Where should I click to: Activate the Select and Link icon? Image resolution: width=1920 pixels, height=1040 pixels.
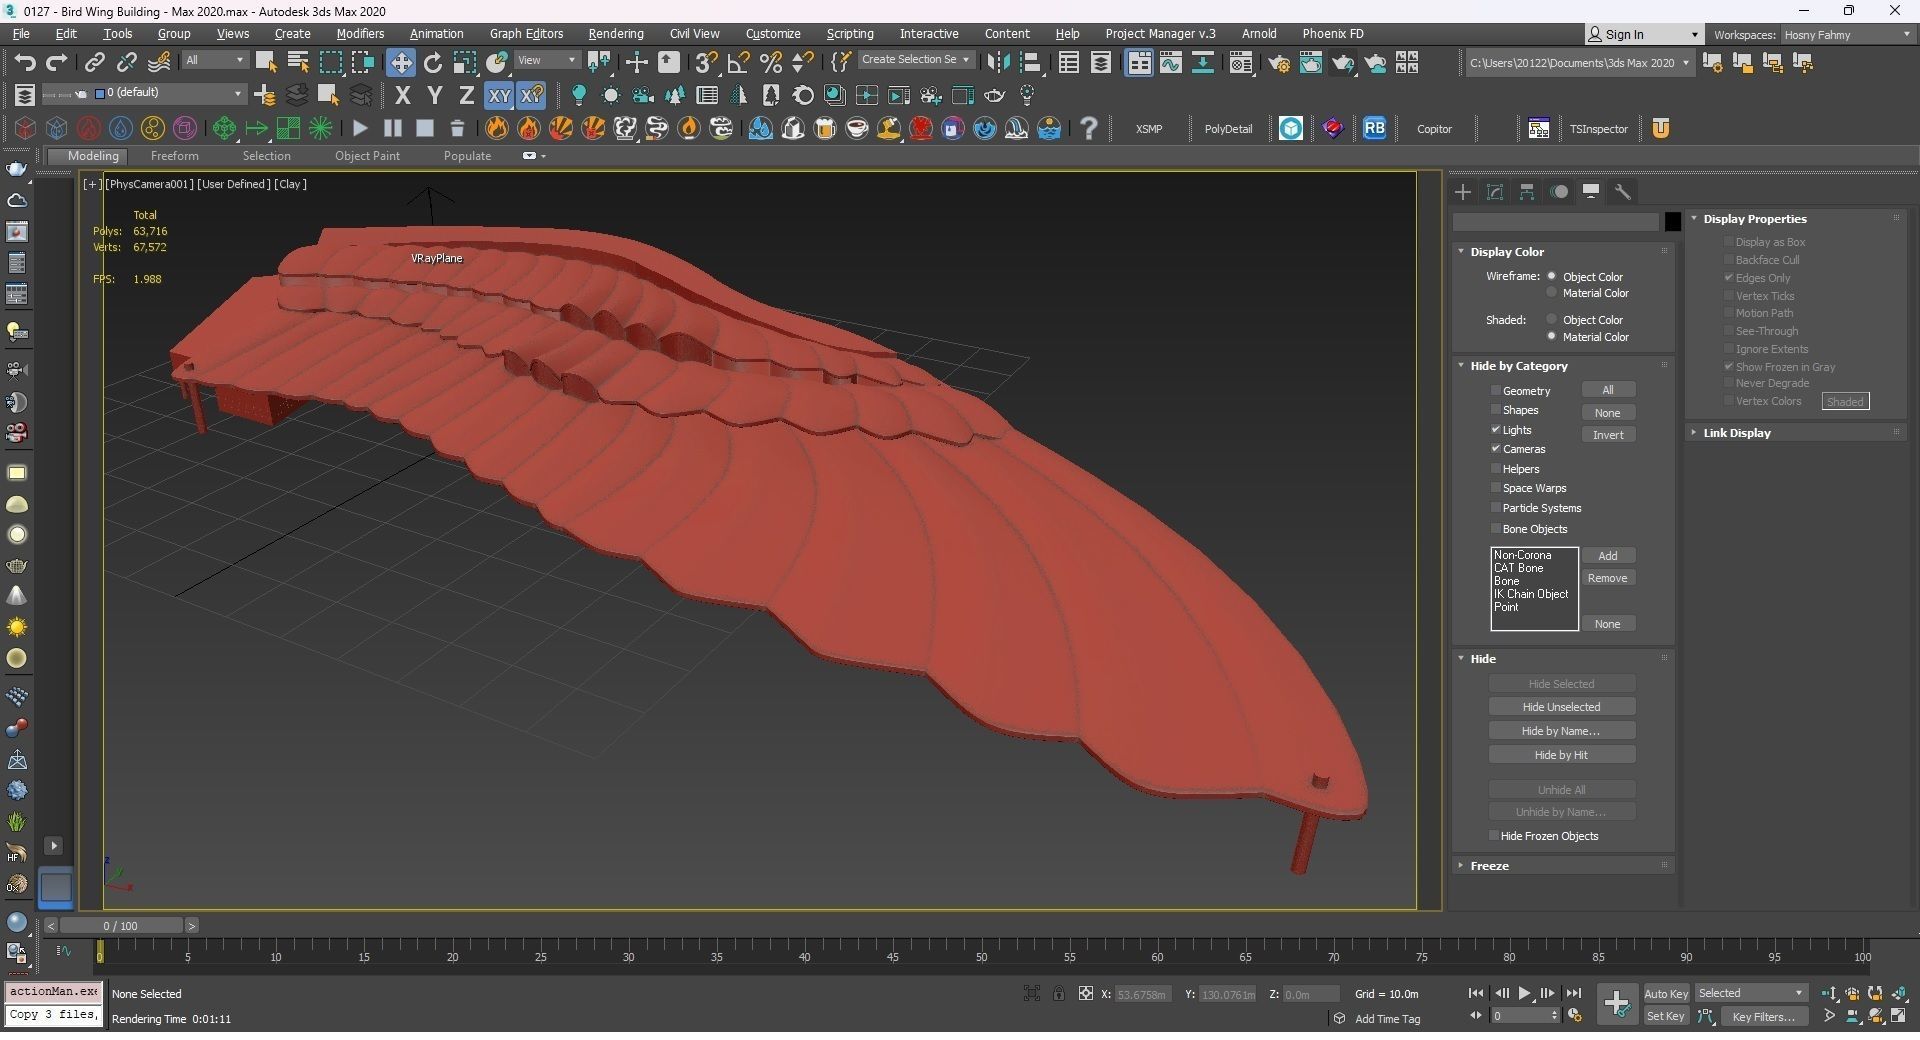94,62
